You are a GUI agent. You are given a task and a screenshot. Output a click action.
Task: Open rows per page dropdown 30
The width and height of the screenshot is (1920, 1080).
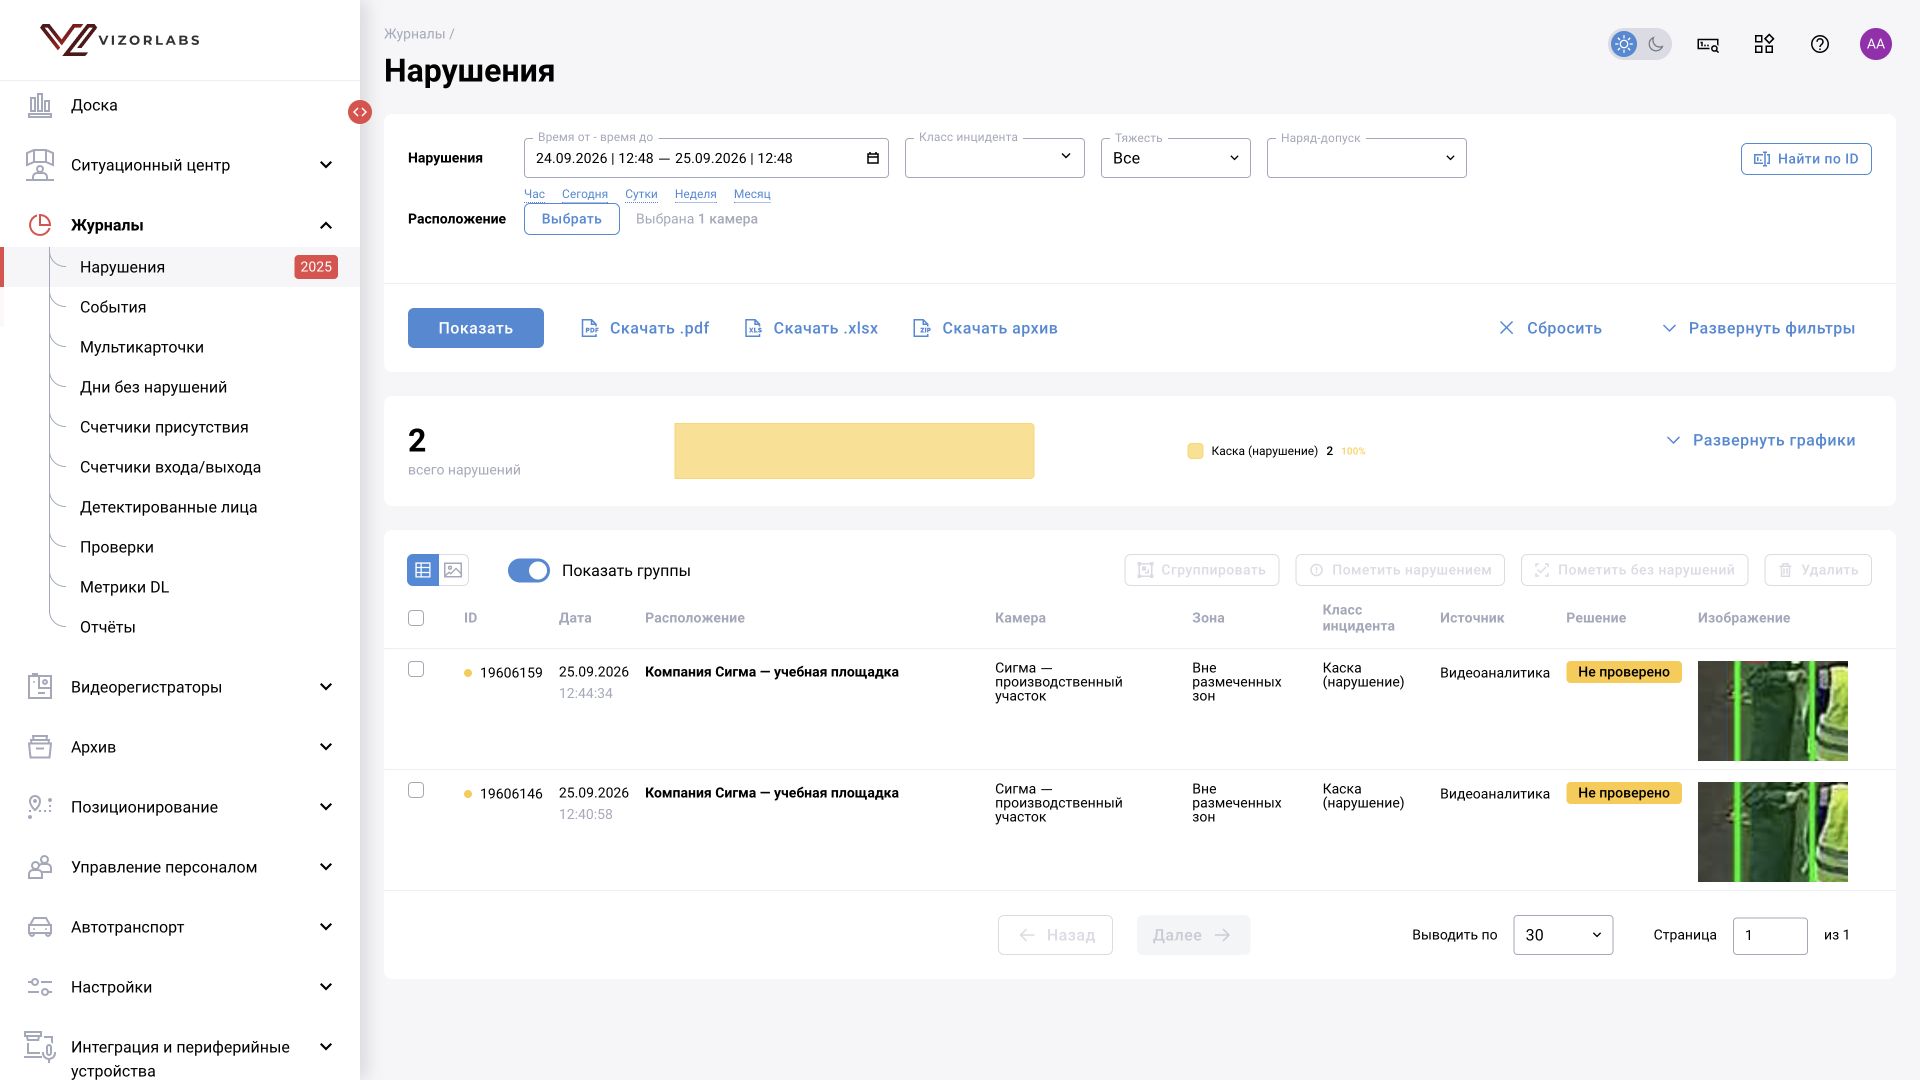click(1563, 935)
